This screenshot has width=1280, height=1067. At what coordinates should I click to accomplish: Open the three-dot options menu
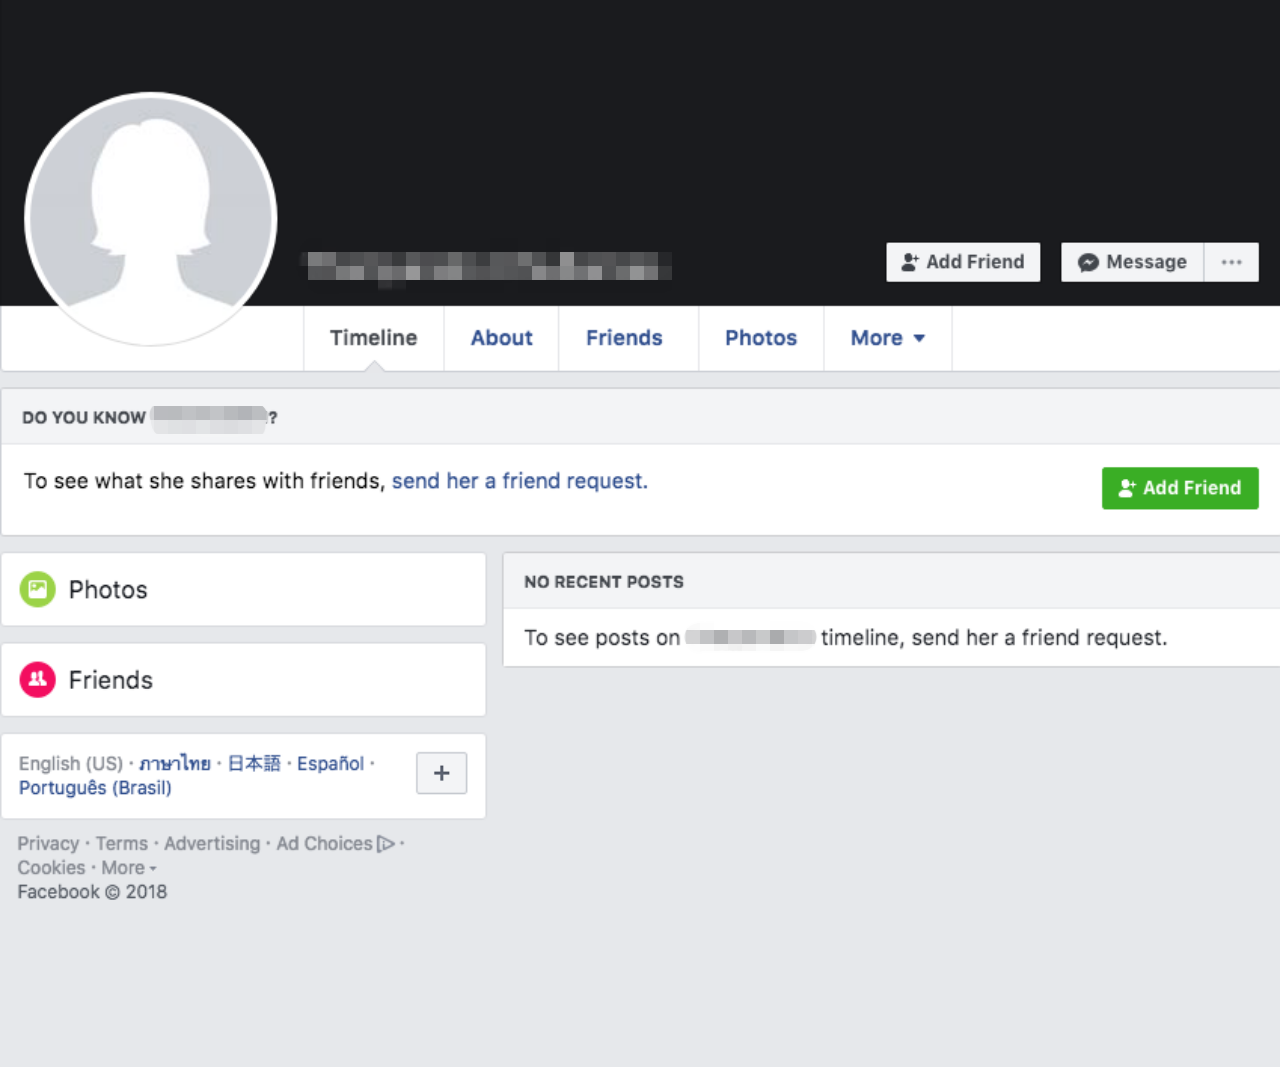[x=1231, y=262]
